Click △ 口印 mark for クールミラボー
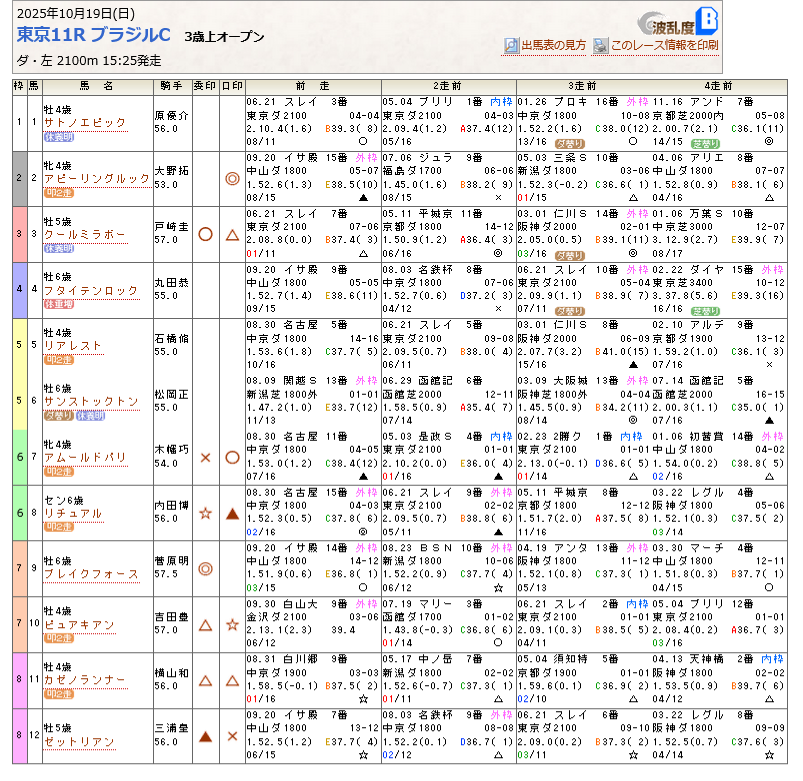Screen dimensions: 803x781 [233, 235]
